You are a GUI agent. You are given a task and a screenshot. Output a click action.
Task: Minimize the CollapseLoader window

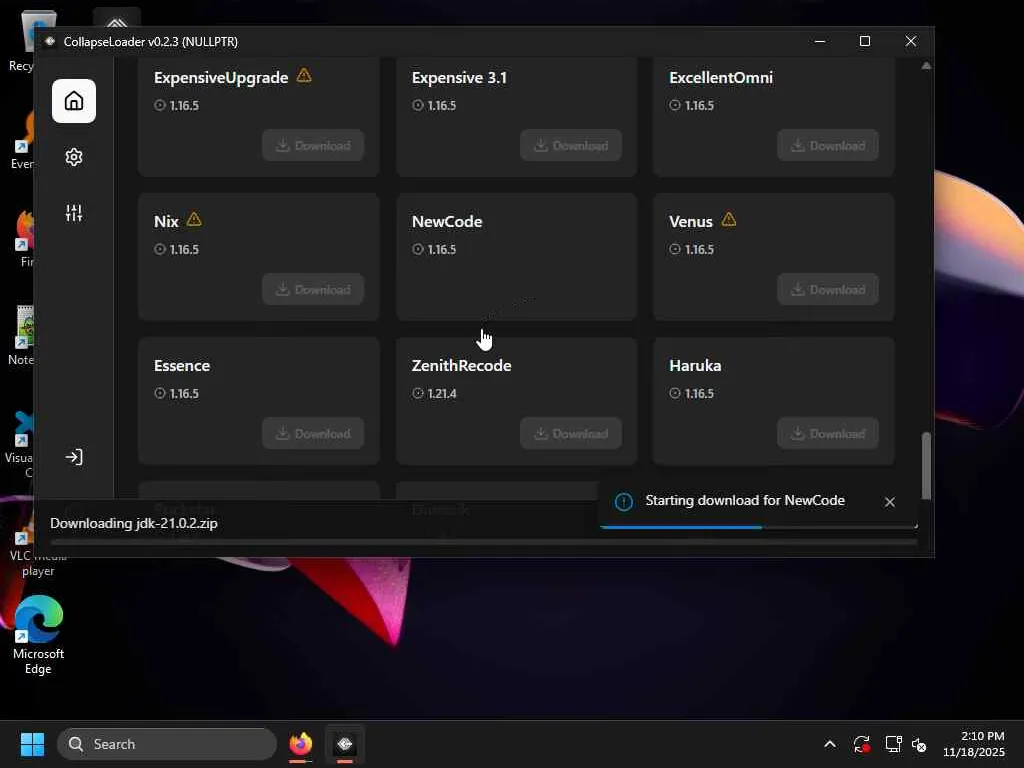pyautogui.click(x=820, y=41)
